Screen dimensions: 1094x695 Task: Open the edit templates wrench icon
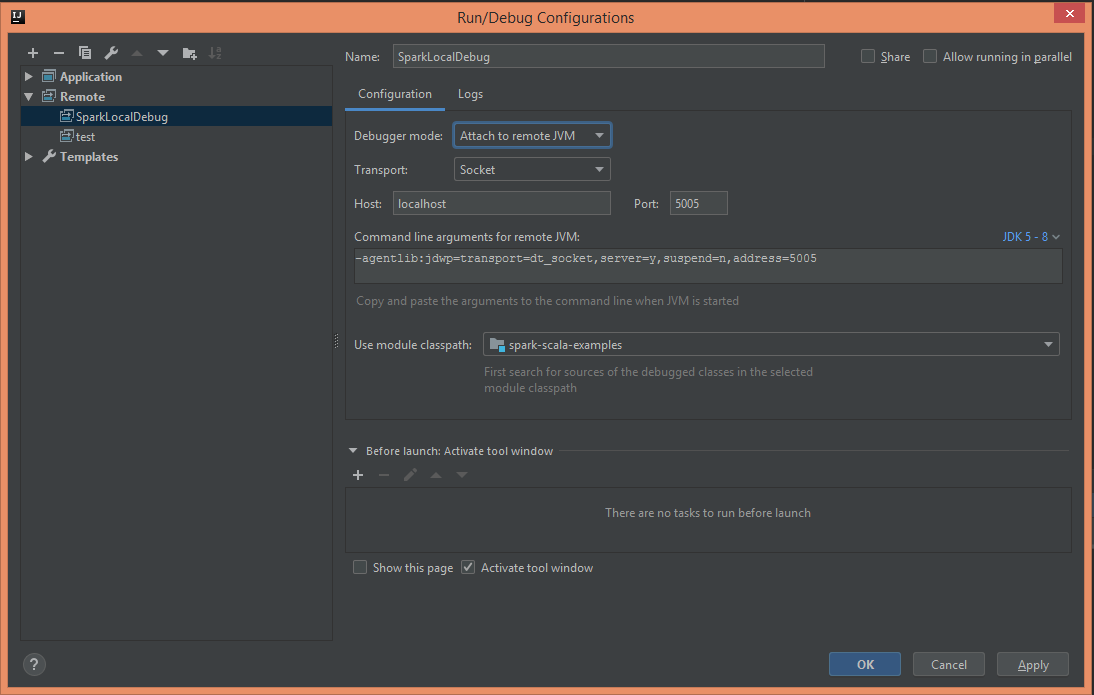[x=111, y=53]
